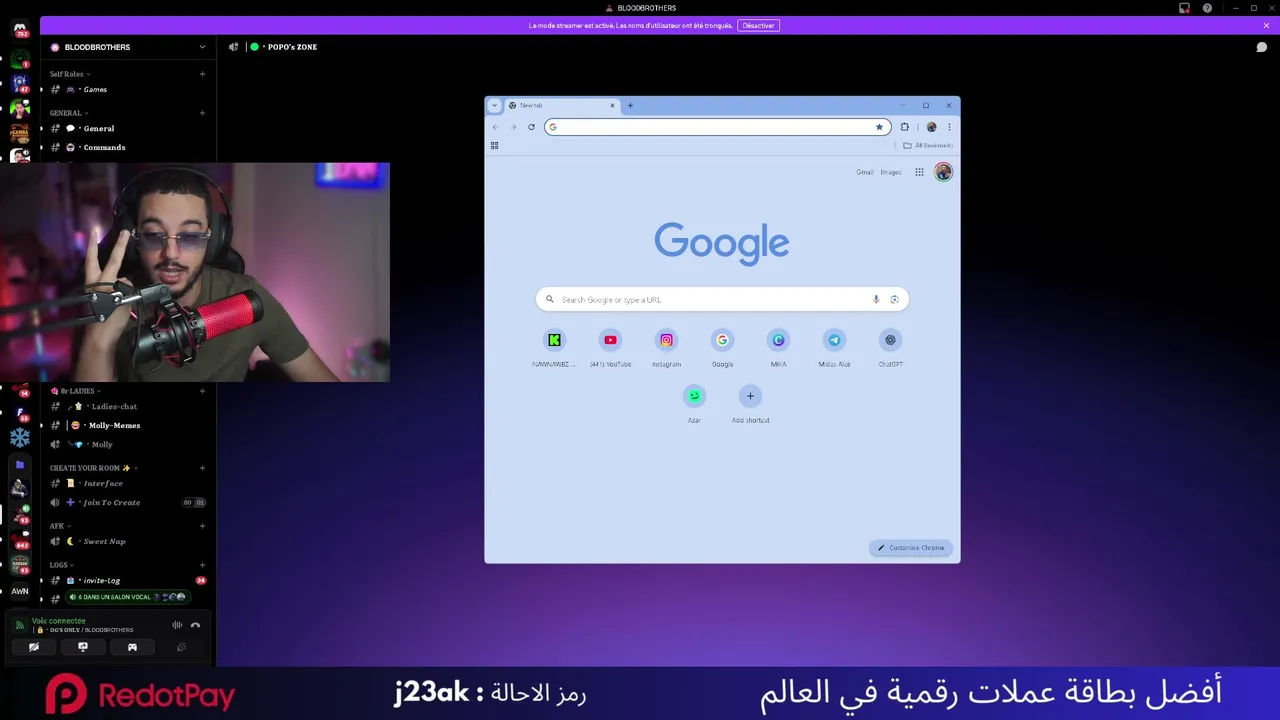Open the Azar shortcut
This screenshot has height=720, width=1280.
694,403
